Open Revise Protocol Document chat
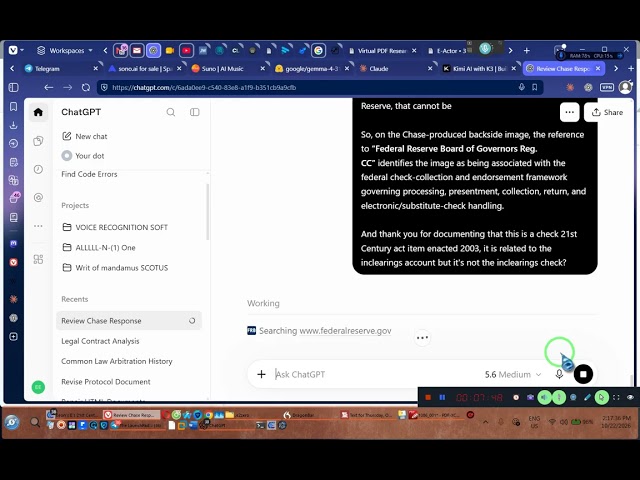The height and width of the screenshot is (480, 640). click(106, 382)
